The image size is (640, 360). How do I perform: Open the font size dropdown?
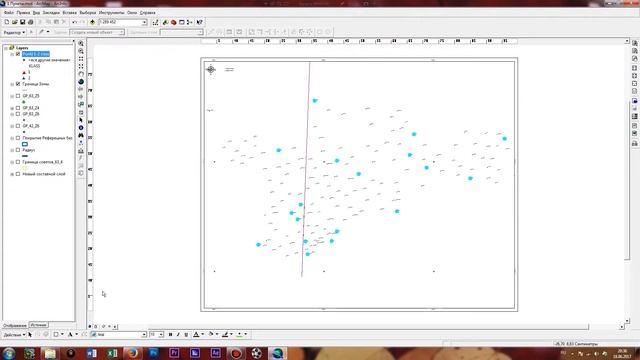[161, 335]
